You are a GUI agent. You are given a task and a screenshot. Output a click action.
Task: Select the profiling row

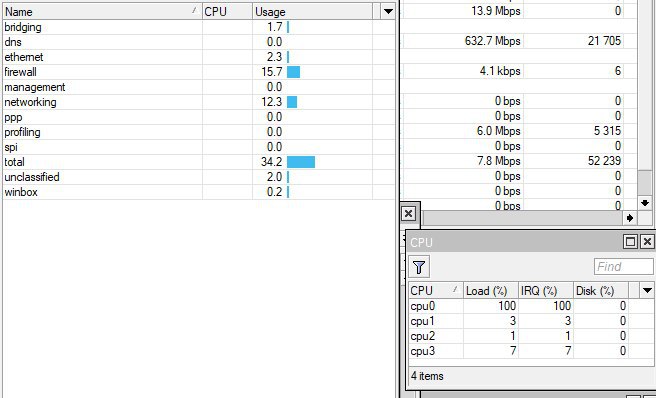(199, 132)
